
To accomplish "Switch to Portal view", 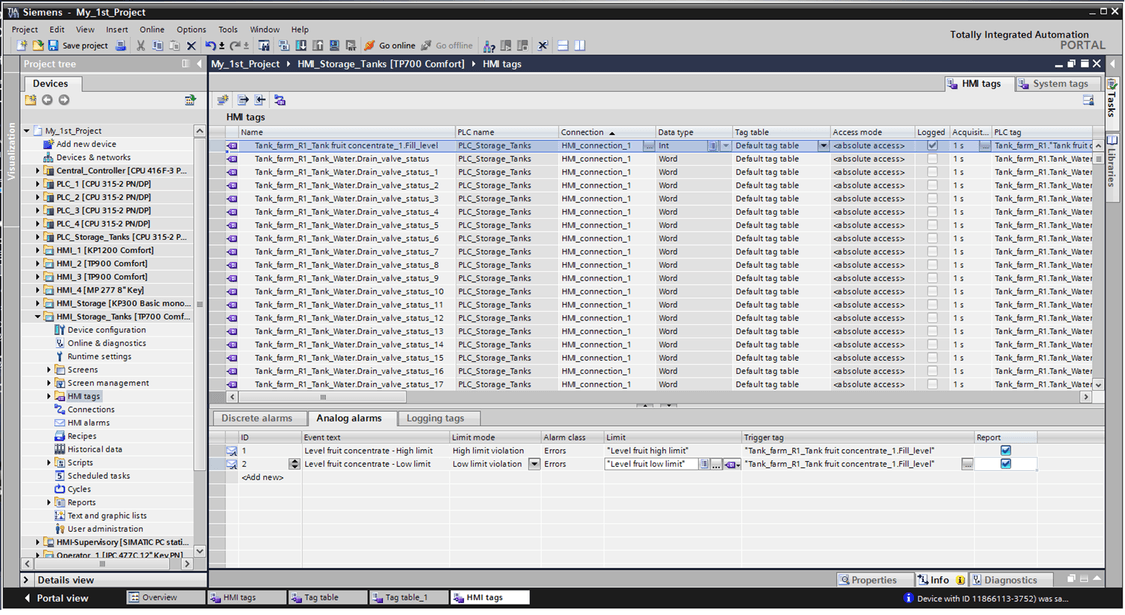I will 57,598.
